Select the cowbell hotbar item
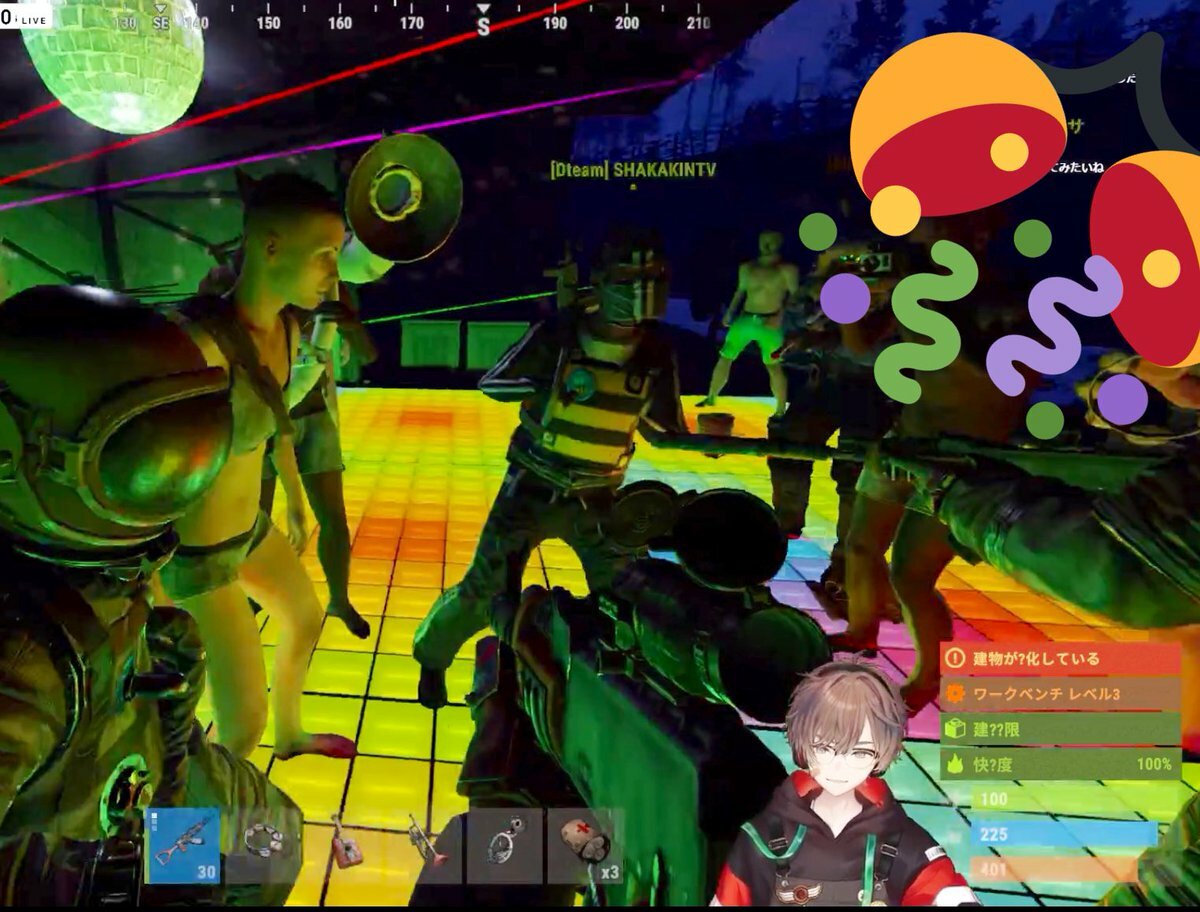1200x912 pixels. 345,845
